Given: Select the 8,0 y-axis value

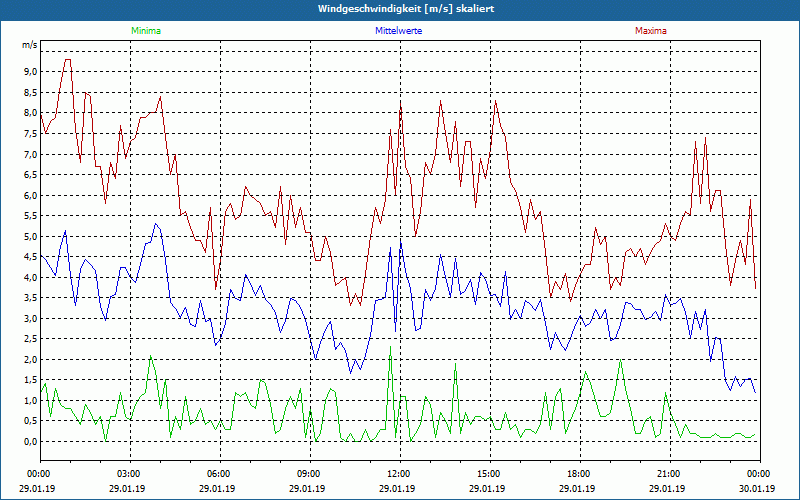Looking at the screenshot, I should click(x=31, y=113).
